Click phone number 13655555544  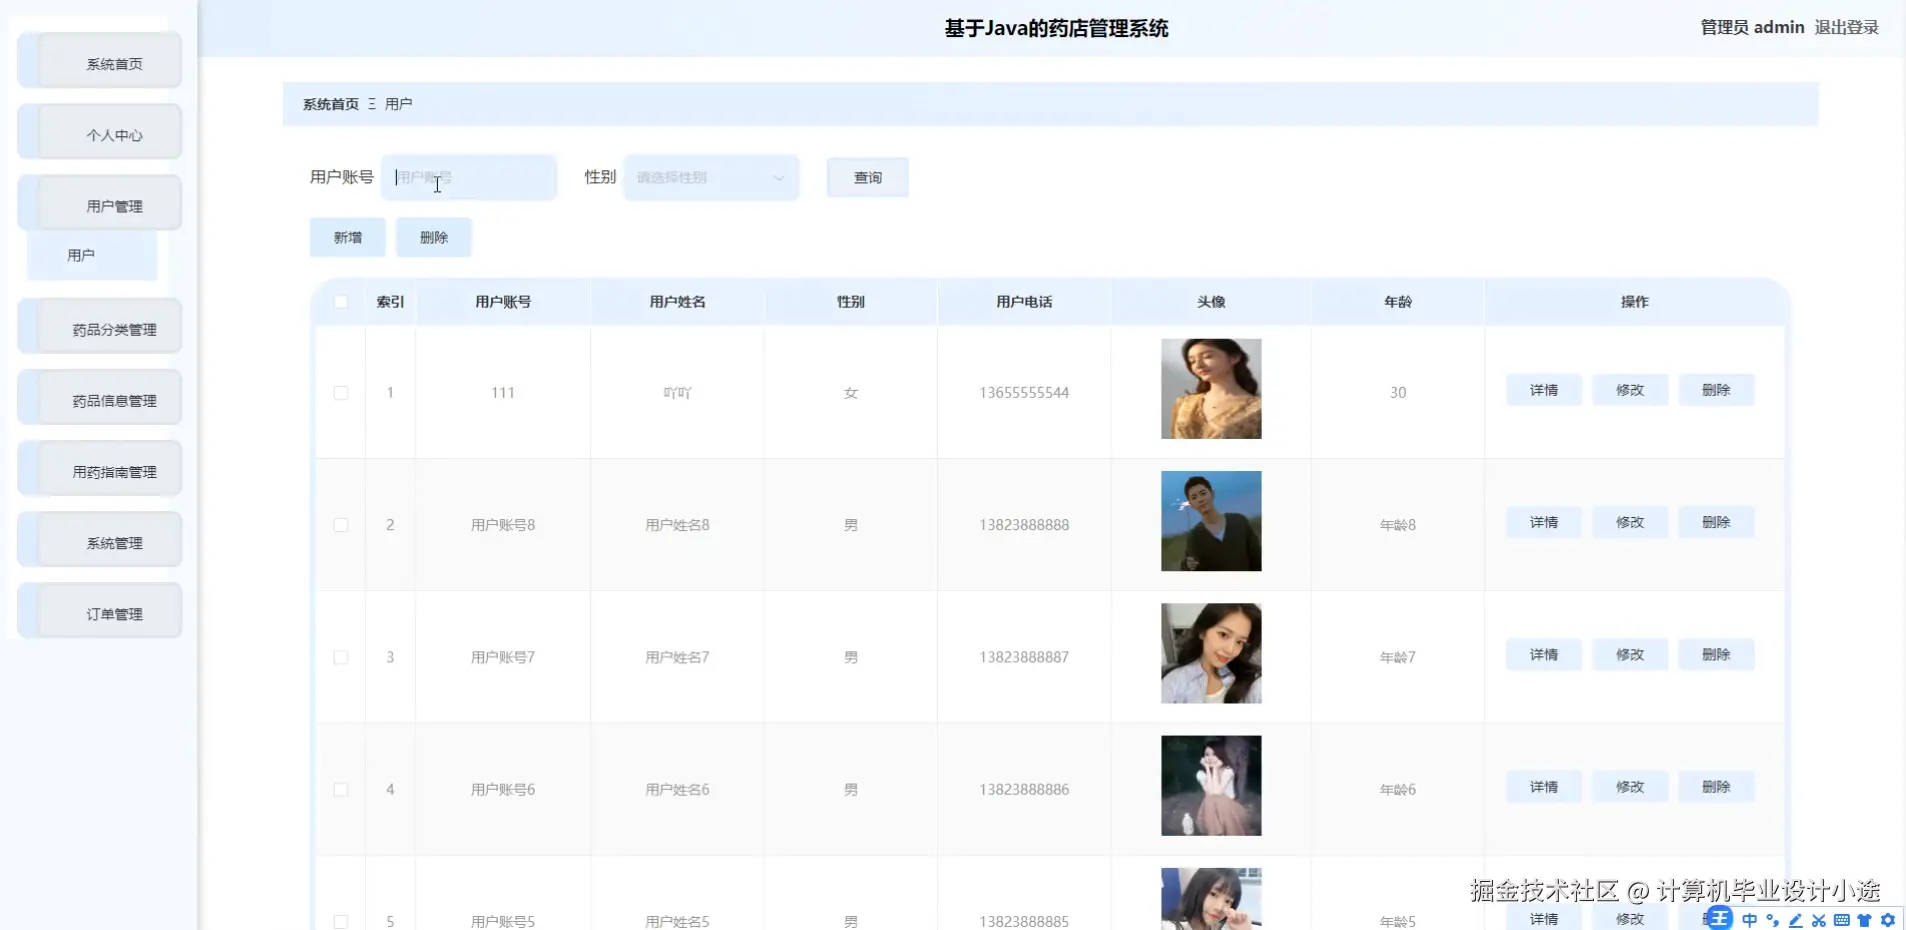coord(1024,393)
